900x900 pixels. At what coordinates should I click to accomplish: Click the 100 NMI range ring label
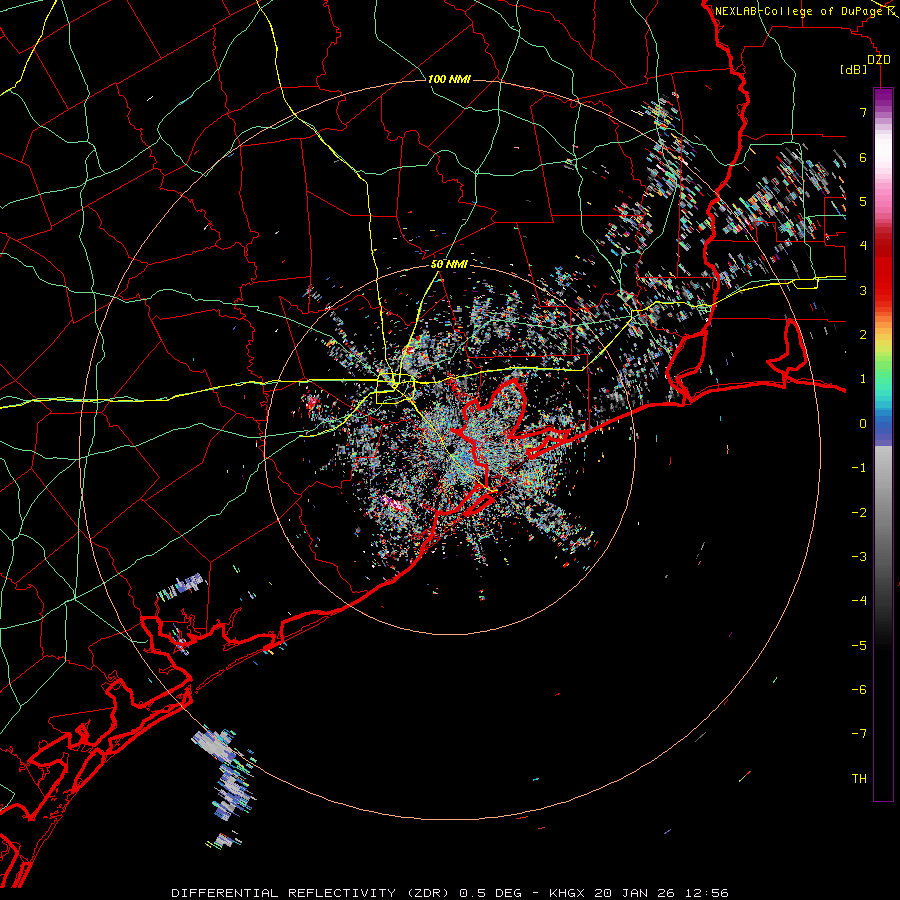449,79
